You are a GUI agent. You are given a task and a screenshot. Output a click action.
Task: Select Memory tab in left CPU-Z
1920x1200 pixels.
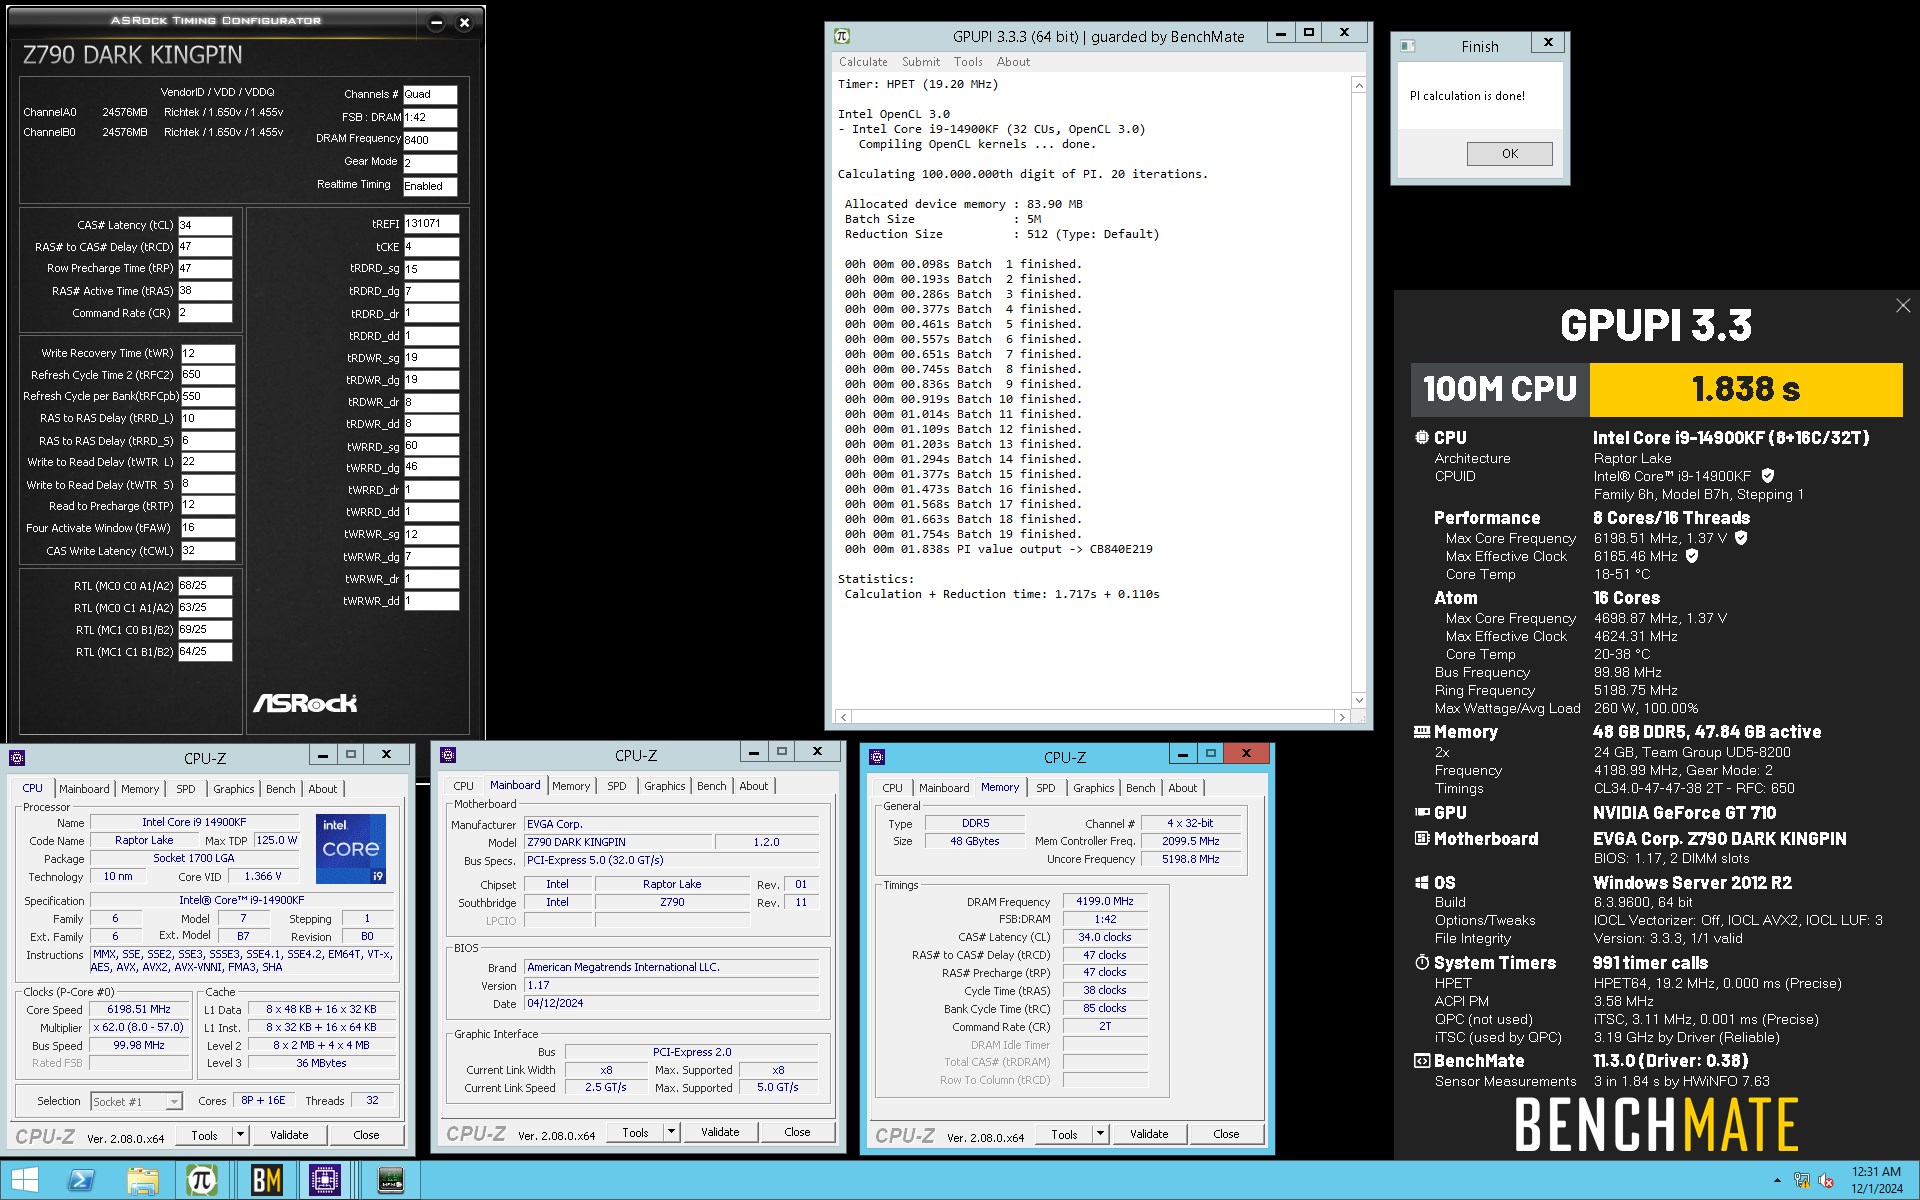pyautogui.click(x=140, y=789)
